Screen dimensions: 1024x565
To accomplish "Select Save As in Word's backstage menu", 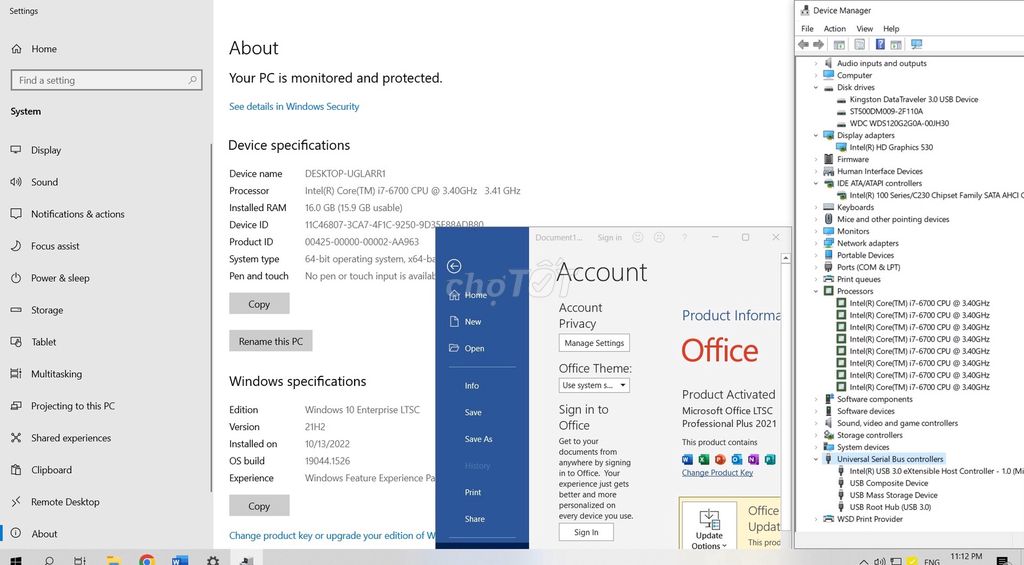I will tap(479, 439).
